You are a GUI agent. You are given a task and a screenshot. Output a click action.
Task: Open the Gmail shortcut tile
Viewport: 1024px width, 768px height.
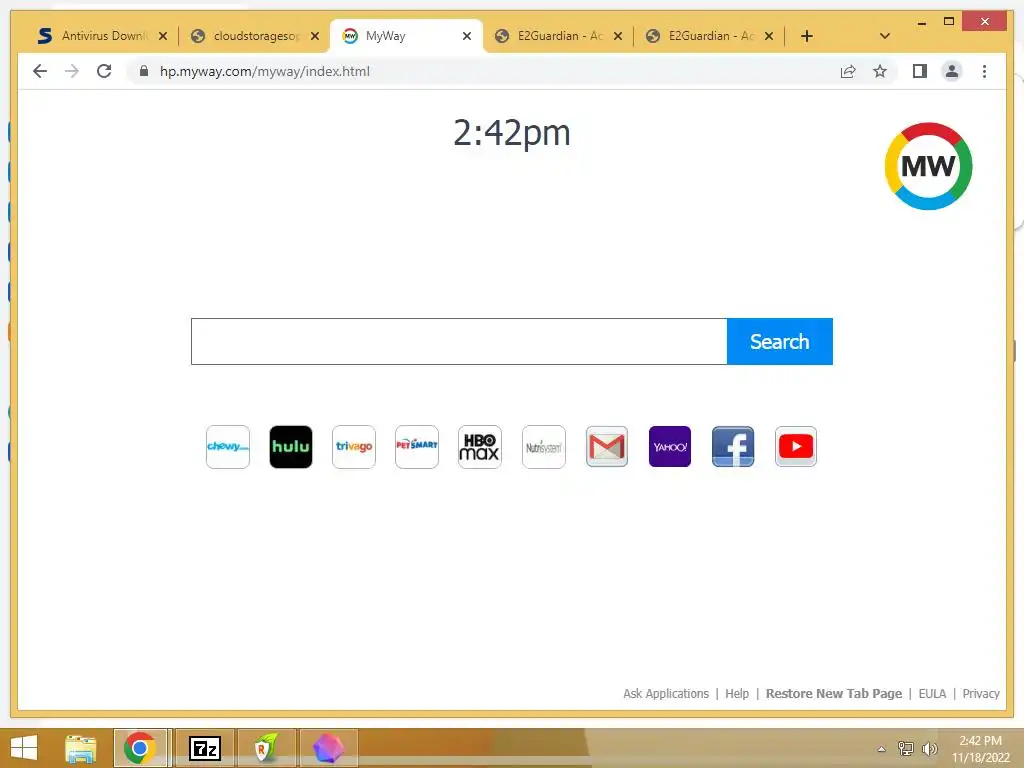point(607,447)
